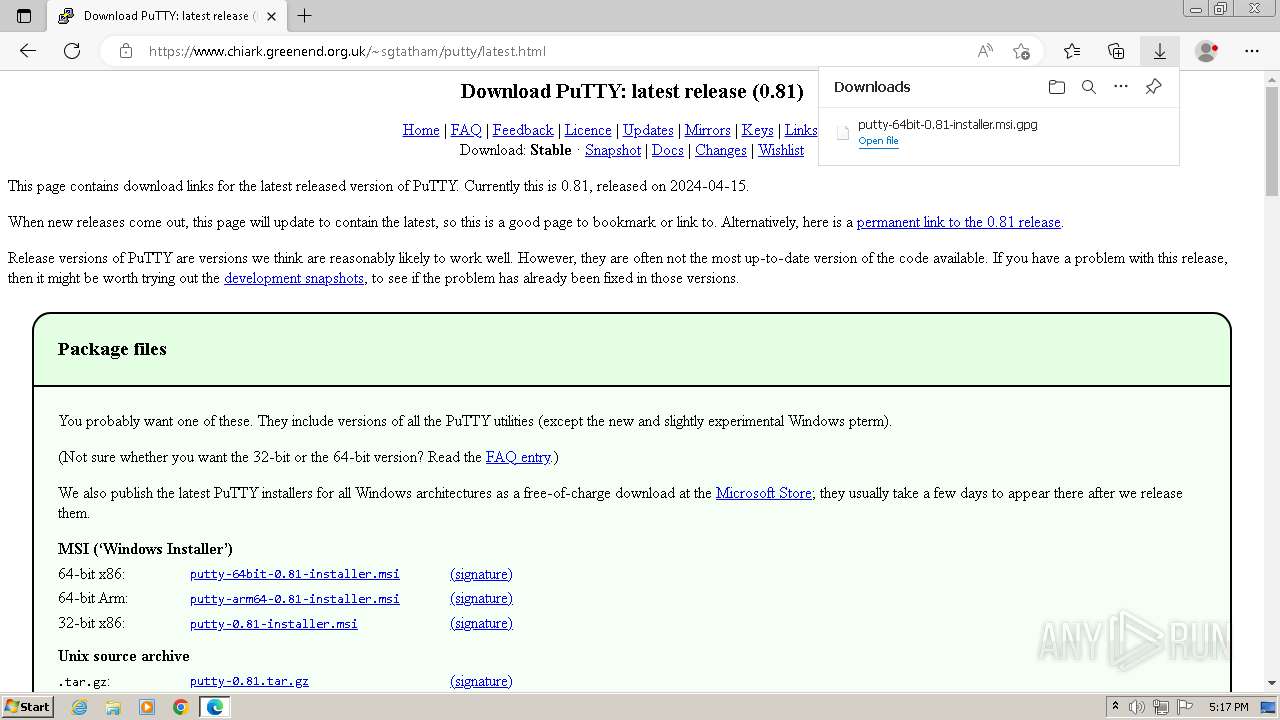Go back with the browser back arrow
1280x720 pixels.
[x=28, y=51]
